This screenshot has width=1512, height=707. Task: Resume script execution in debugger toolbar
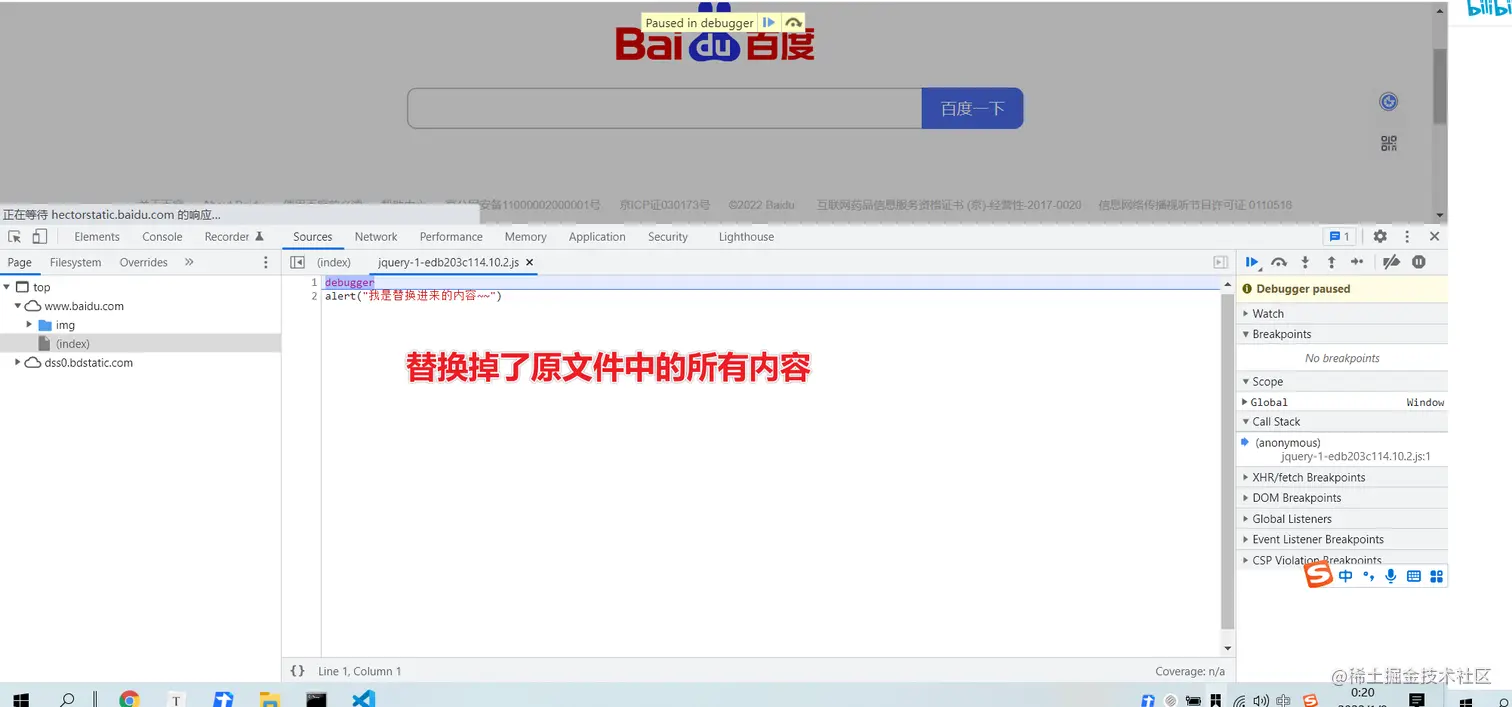click(x=1252, y=262)
